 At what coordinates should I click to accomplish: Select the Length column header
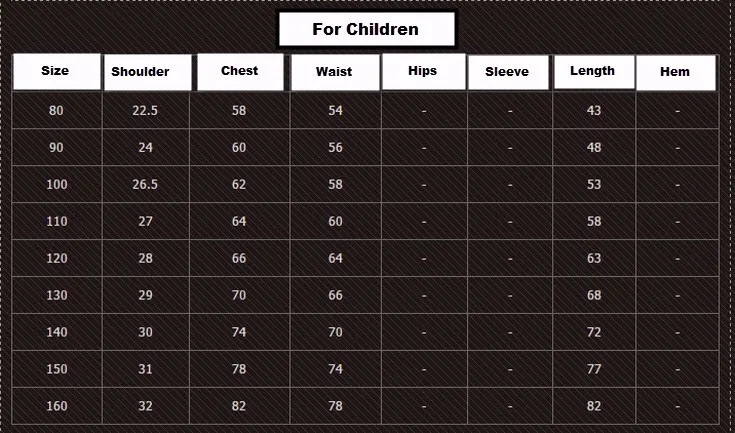(x=594, y=71)
